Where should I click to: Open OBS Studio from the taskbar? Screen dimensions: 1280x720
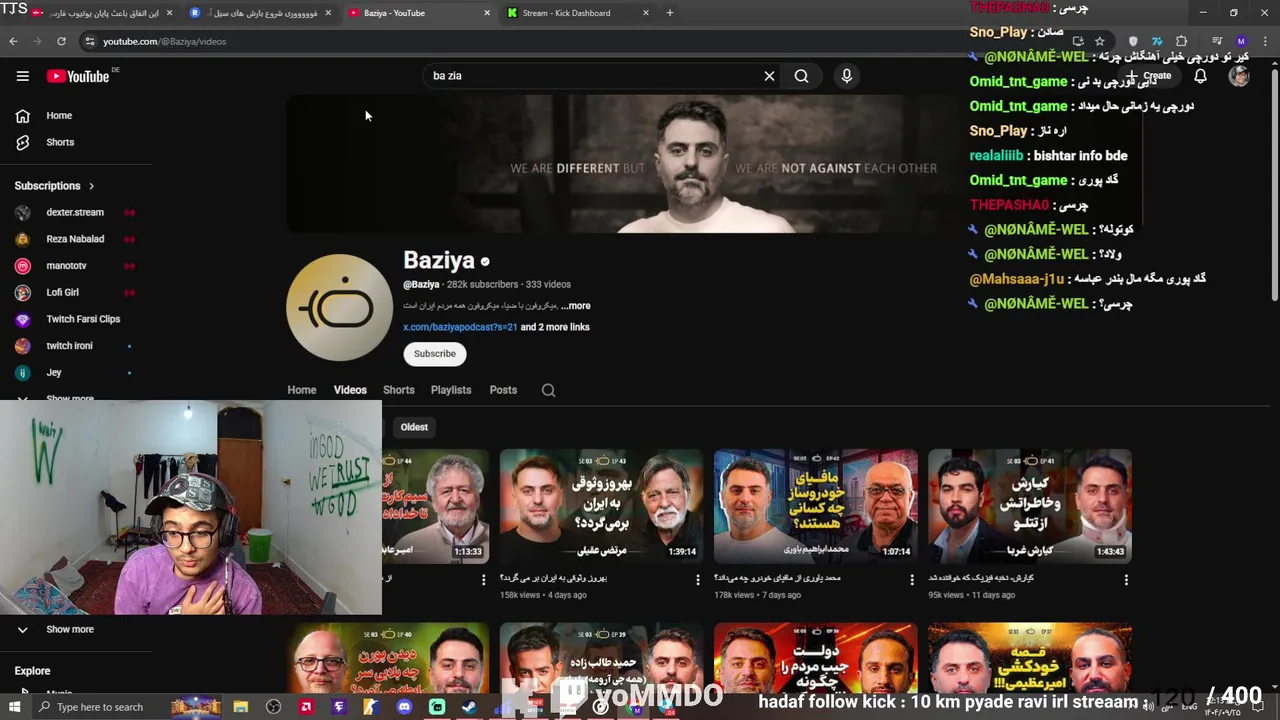(273, 707)
